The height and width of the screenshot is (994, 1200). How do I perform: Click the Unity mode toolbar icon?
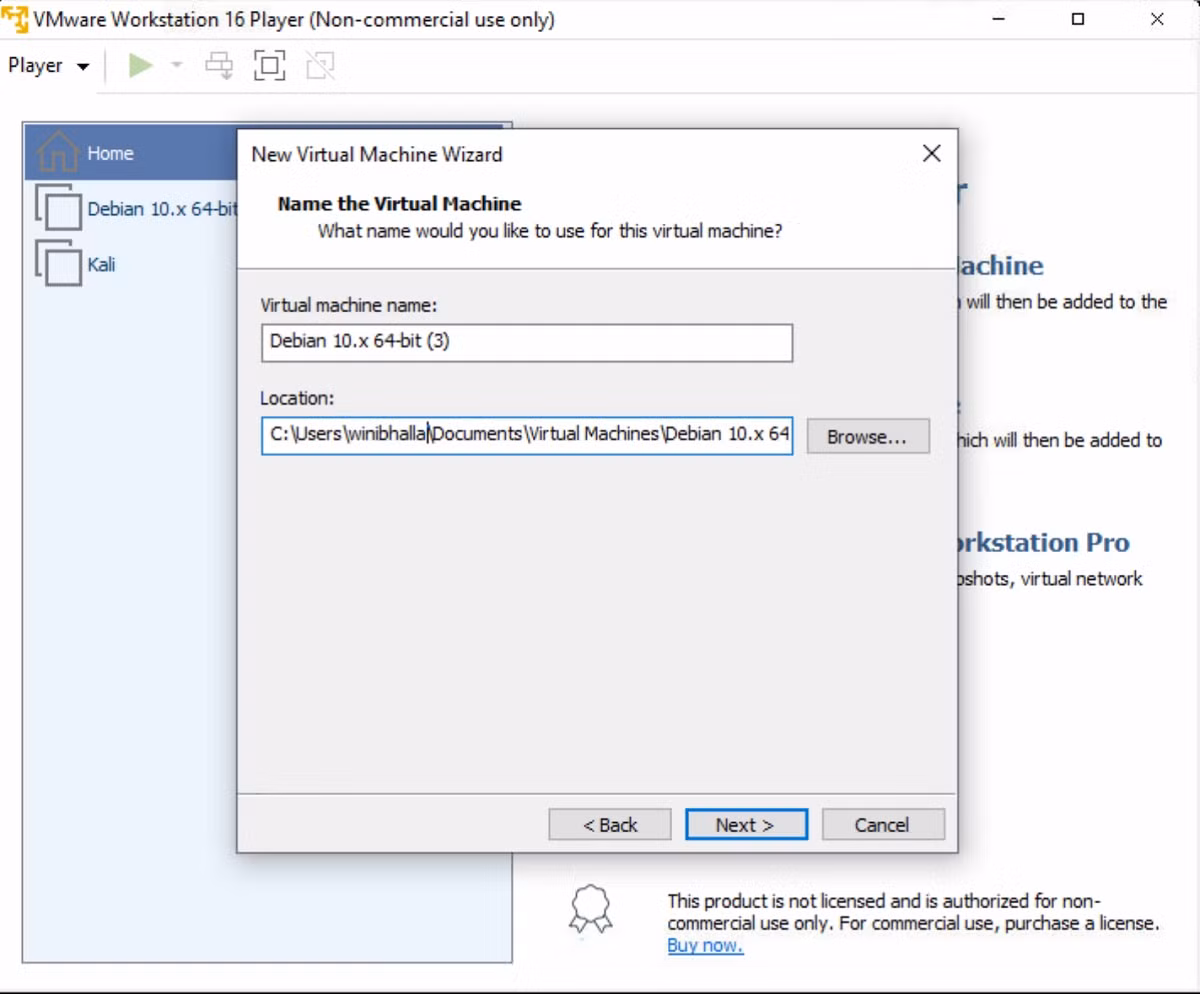coord(320,66)
